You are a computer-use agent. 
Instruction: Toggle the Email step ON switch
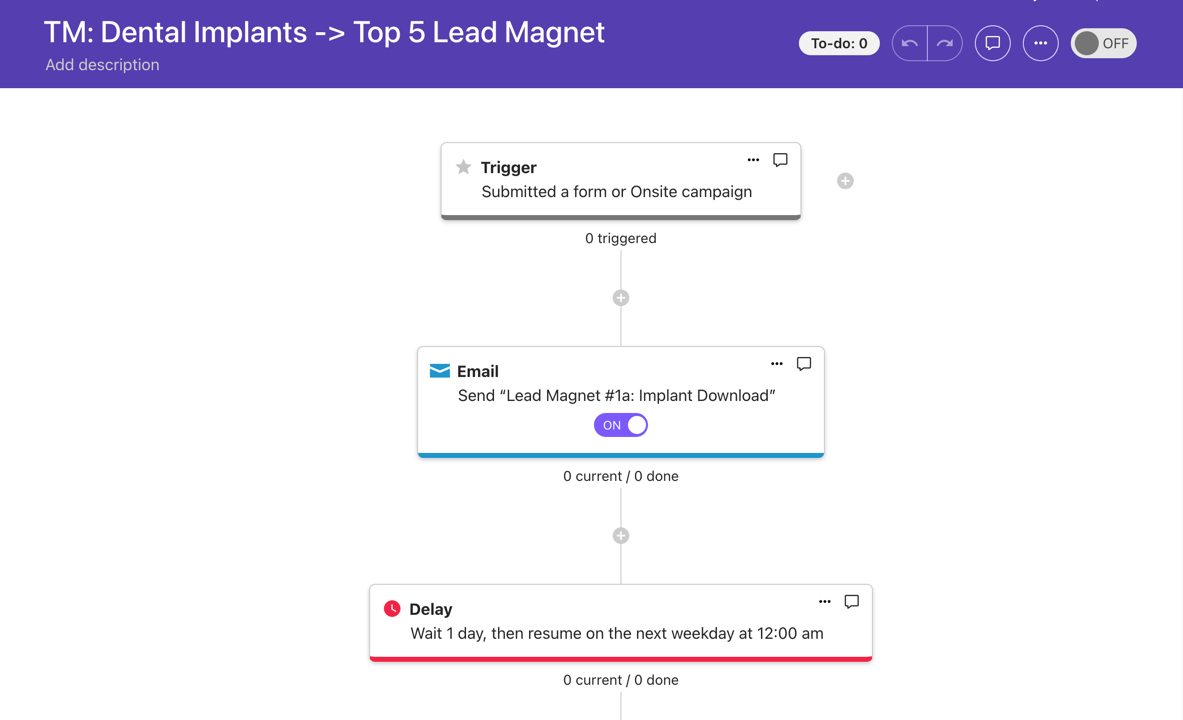(x=621, y=425)
